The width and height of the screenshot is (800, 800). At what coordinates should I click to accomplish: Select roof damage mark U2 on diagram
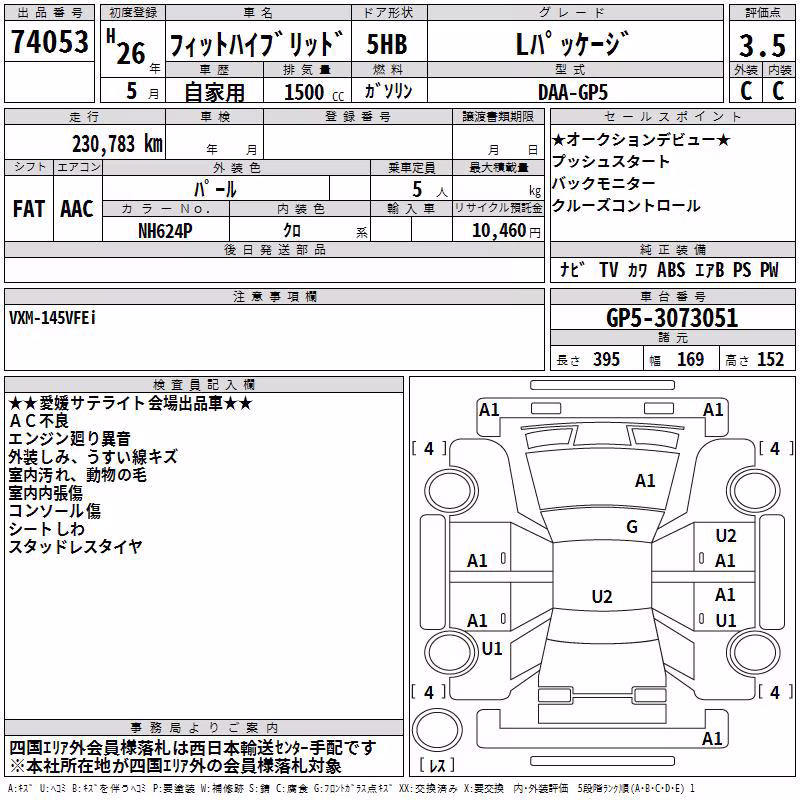pos(602,596)
